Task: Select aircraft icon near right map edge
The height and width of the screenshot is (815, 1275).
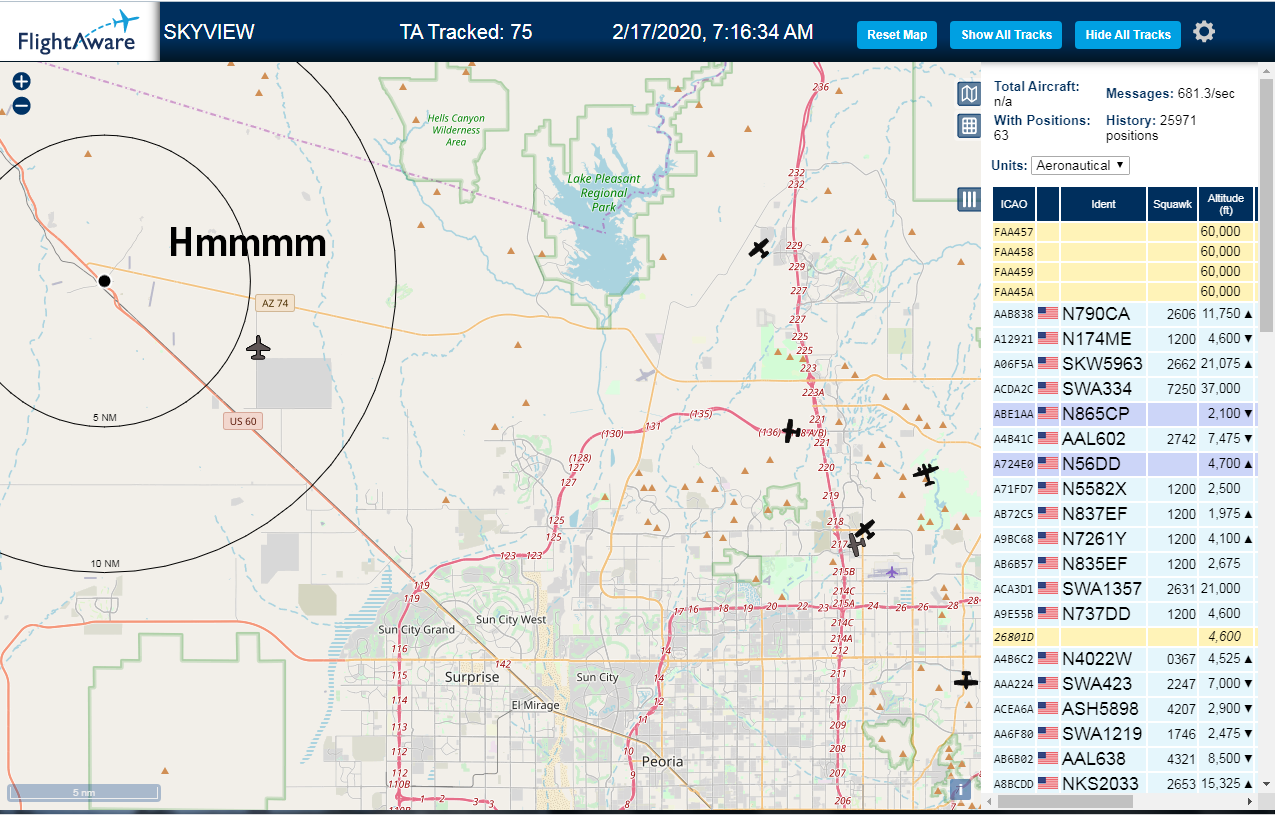Action: [965, 680]
